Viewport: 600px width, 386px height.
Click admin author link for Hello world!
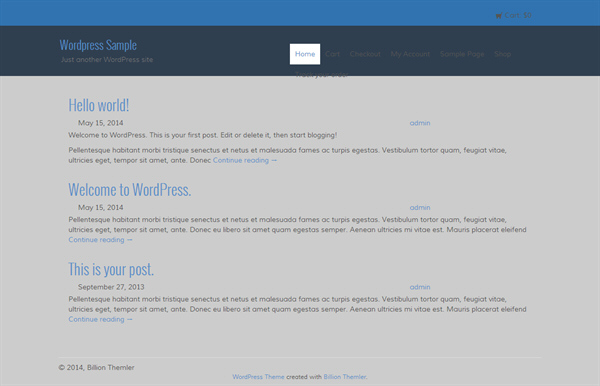[420, 123]
